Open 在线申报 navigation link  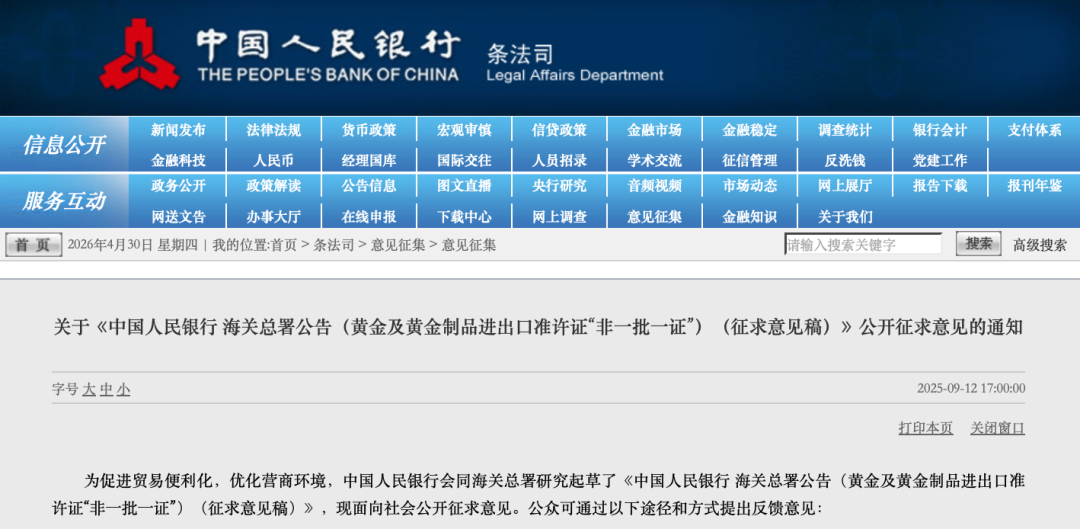(368, 217)
